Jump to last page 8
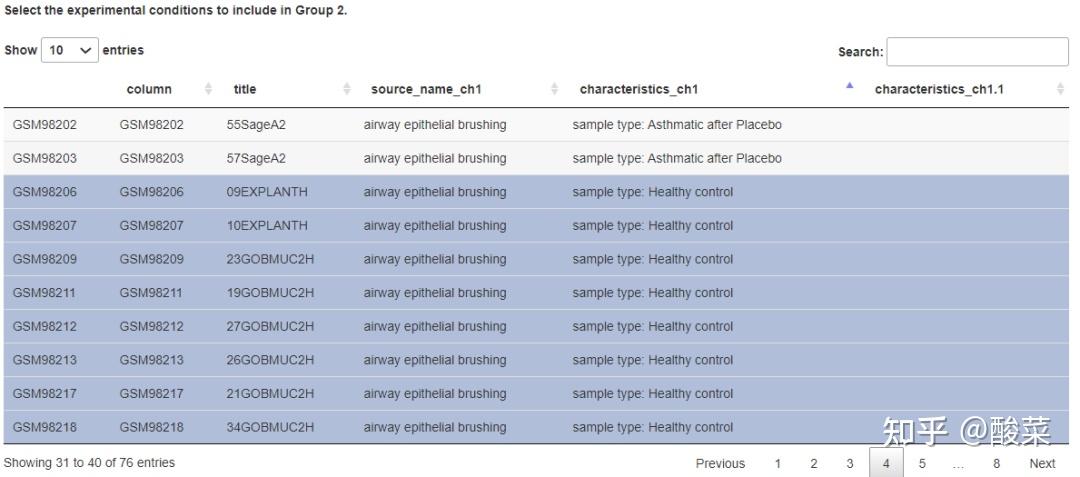Screen dimensions: 1080x477 coord(996,463)
